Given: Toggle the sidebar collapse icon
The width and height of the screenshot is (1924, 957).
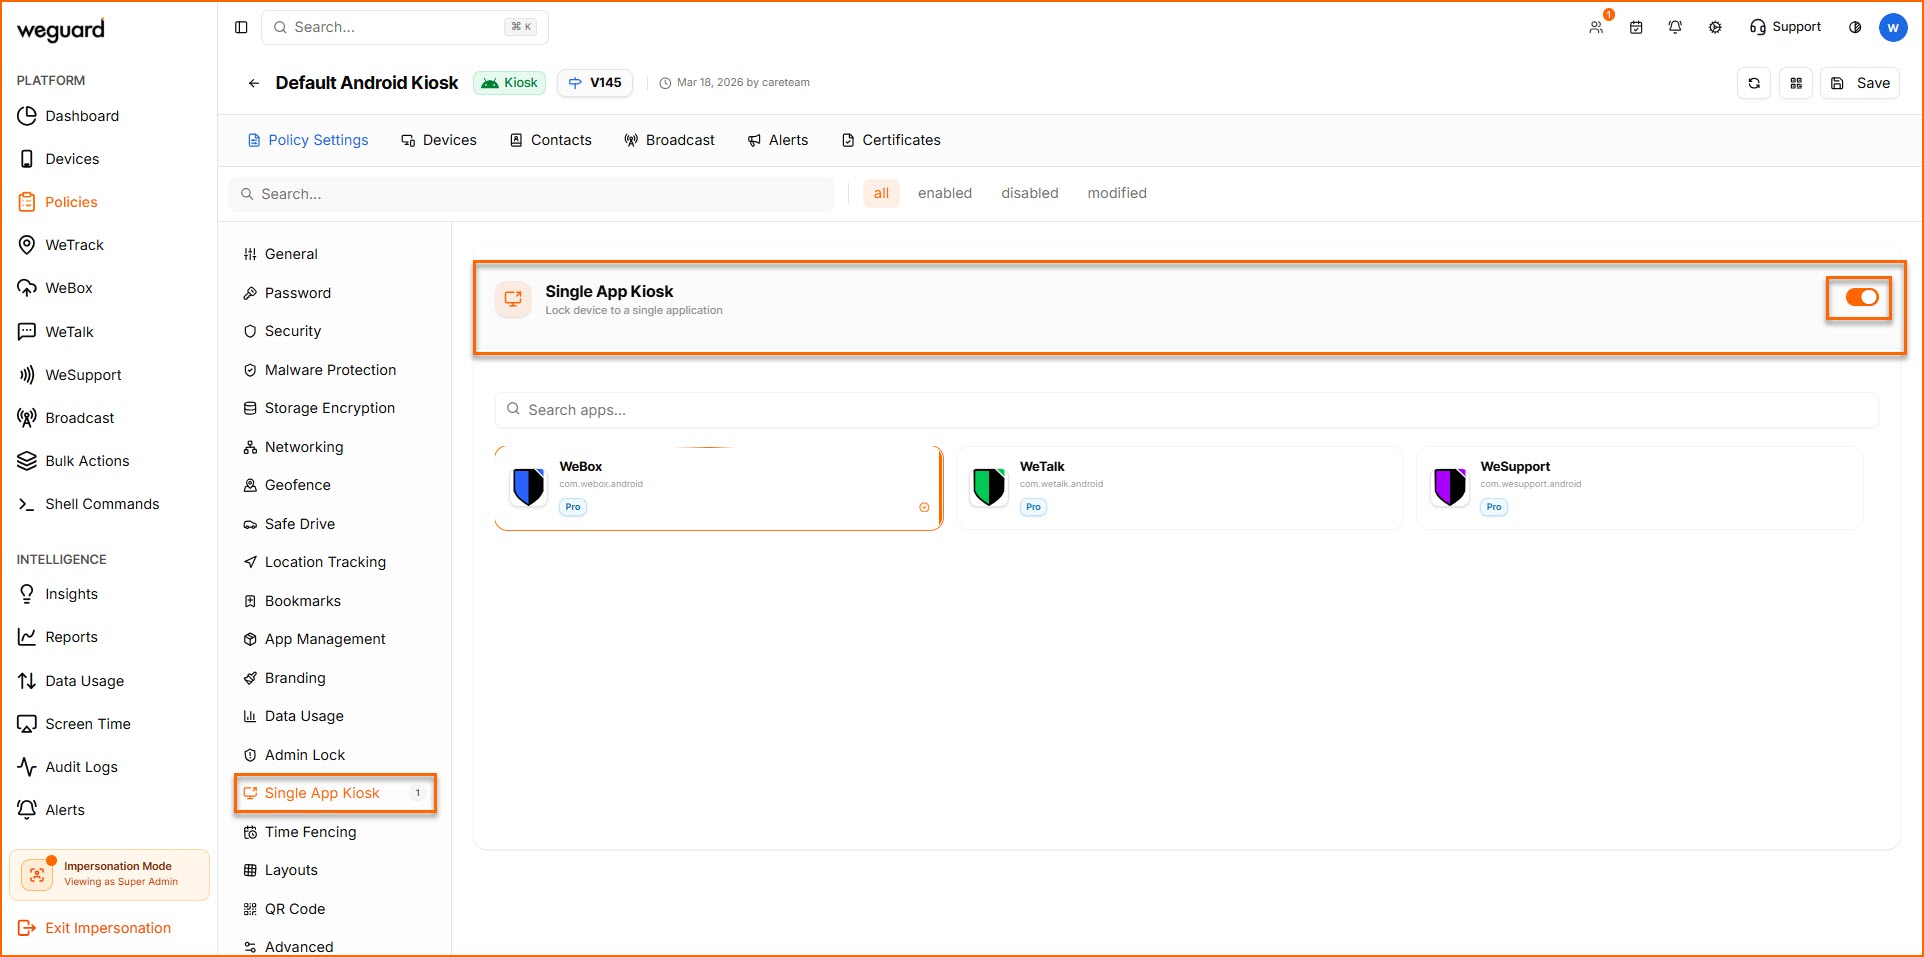Looking at the screenshot, I should click(241, 27).
